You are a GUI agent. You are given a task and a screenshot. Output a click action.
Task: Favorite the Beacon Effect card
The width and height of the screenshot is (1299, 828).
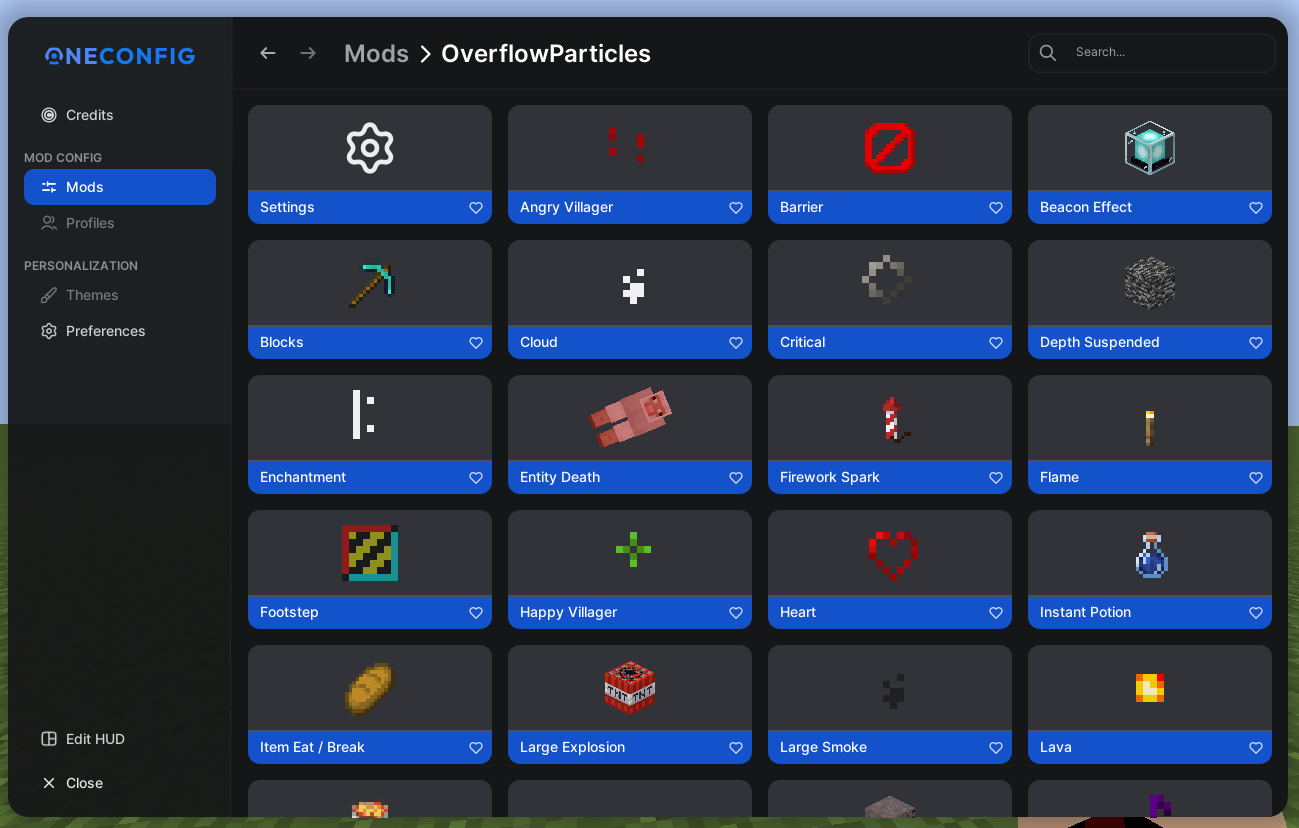(x=1256, y=208)
